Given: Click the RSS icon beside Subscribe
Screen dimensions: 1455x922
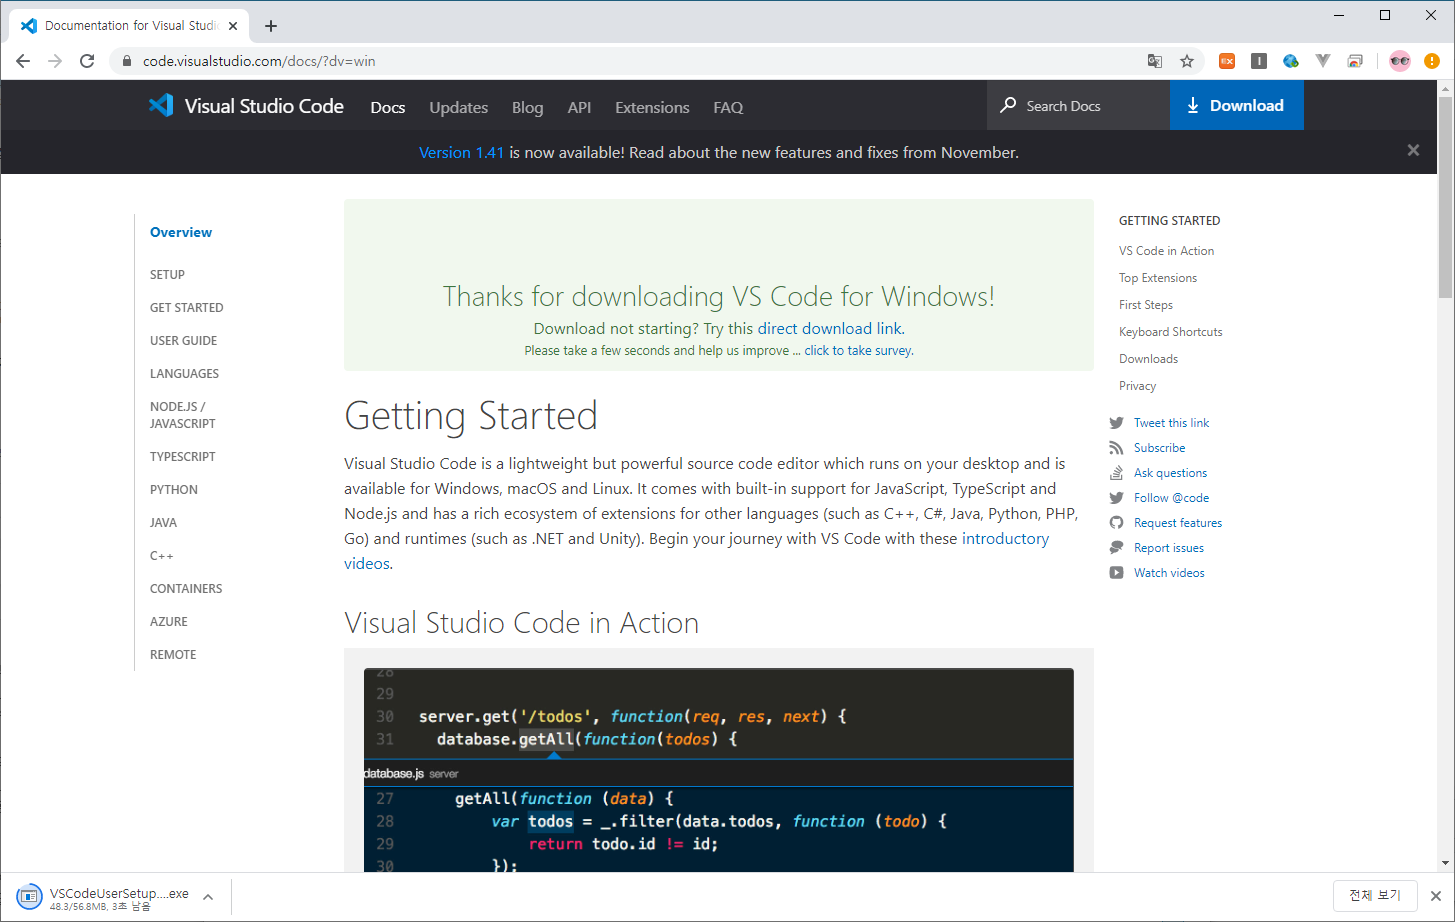Looking at the screenshot, I should coord(1116,448).
